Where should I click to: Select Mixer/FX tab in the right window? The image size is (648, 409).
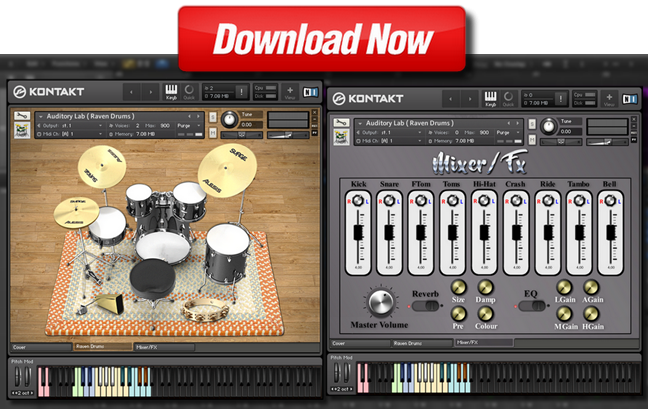[484, 342]
